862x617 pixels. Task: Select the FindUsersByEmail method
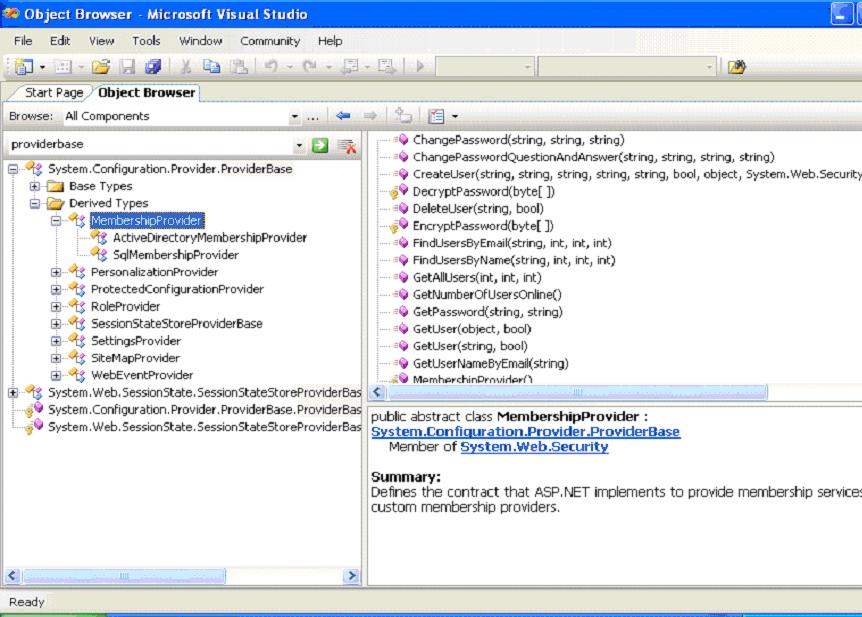coord(512,243)
